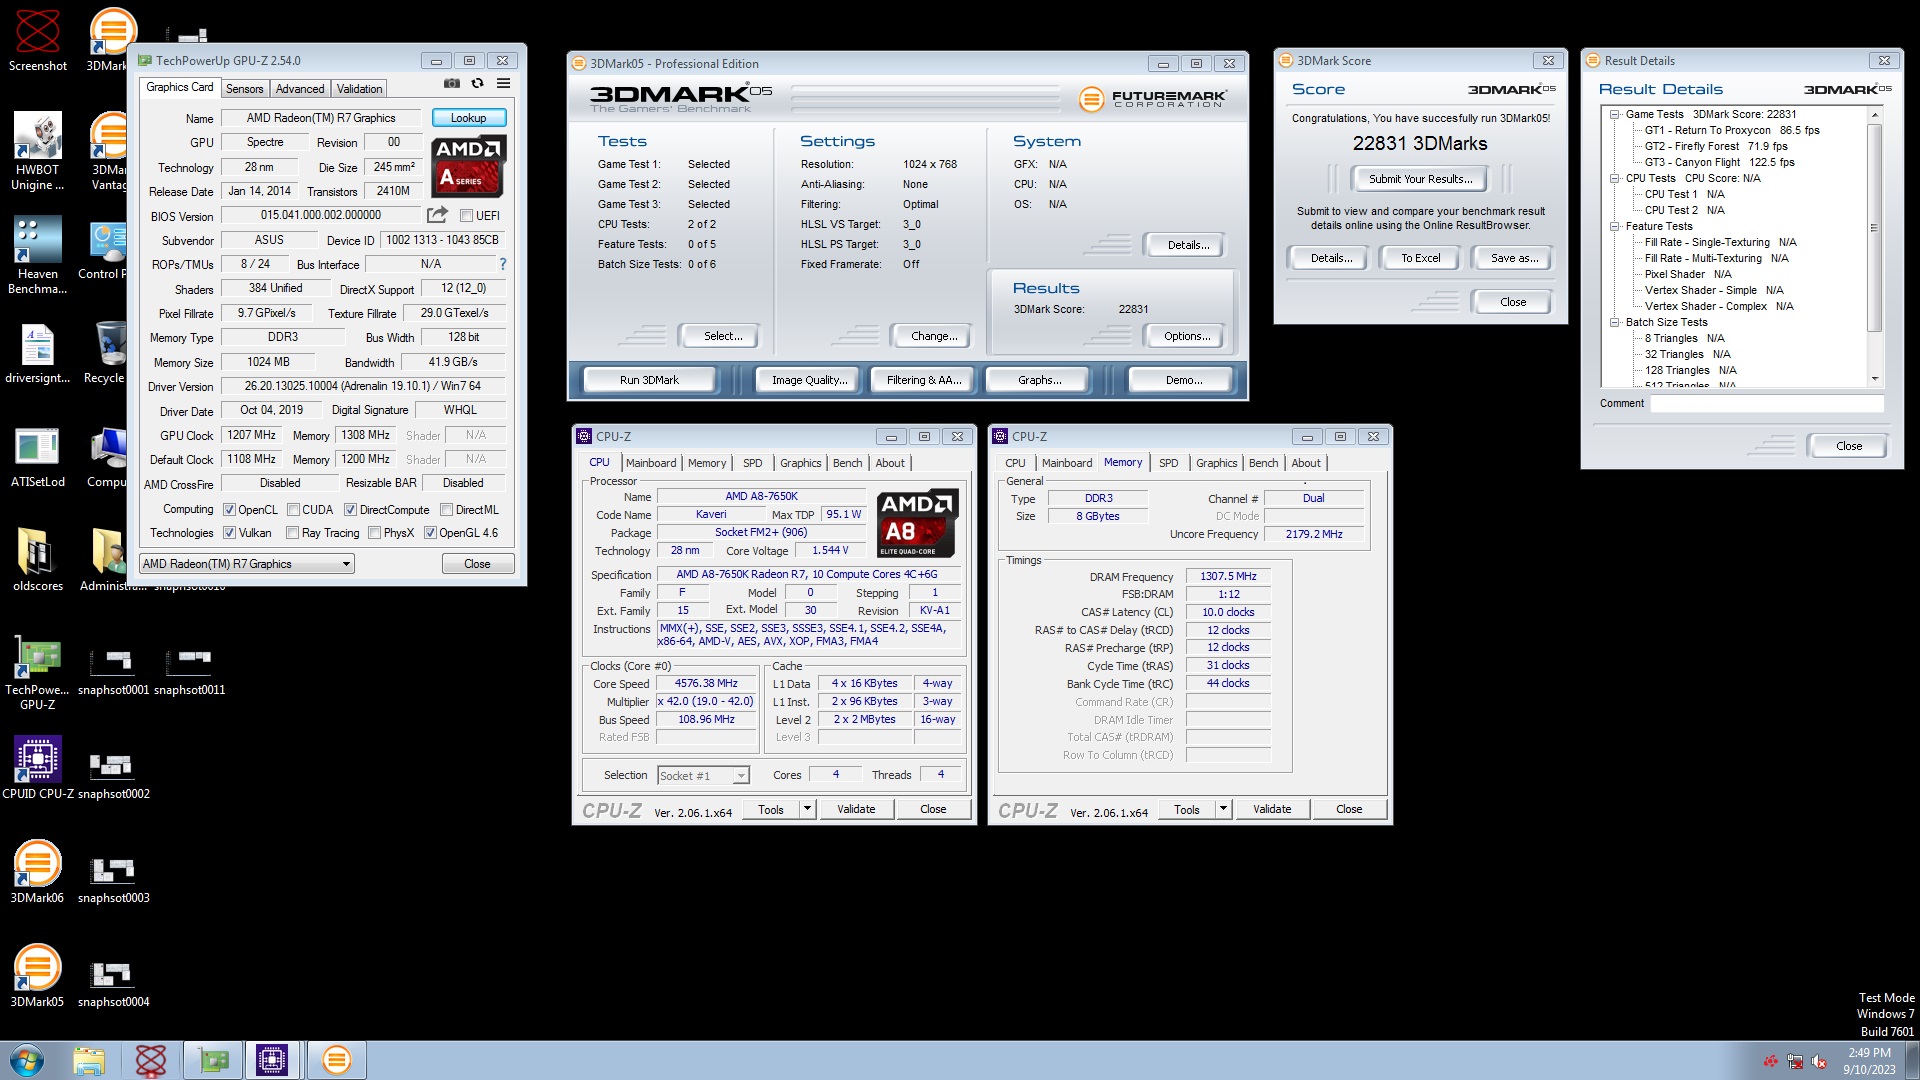
Task: Toggle the OpenCL checkbox
Action: tap(229, 510)
